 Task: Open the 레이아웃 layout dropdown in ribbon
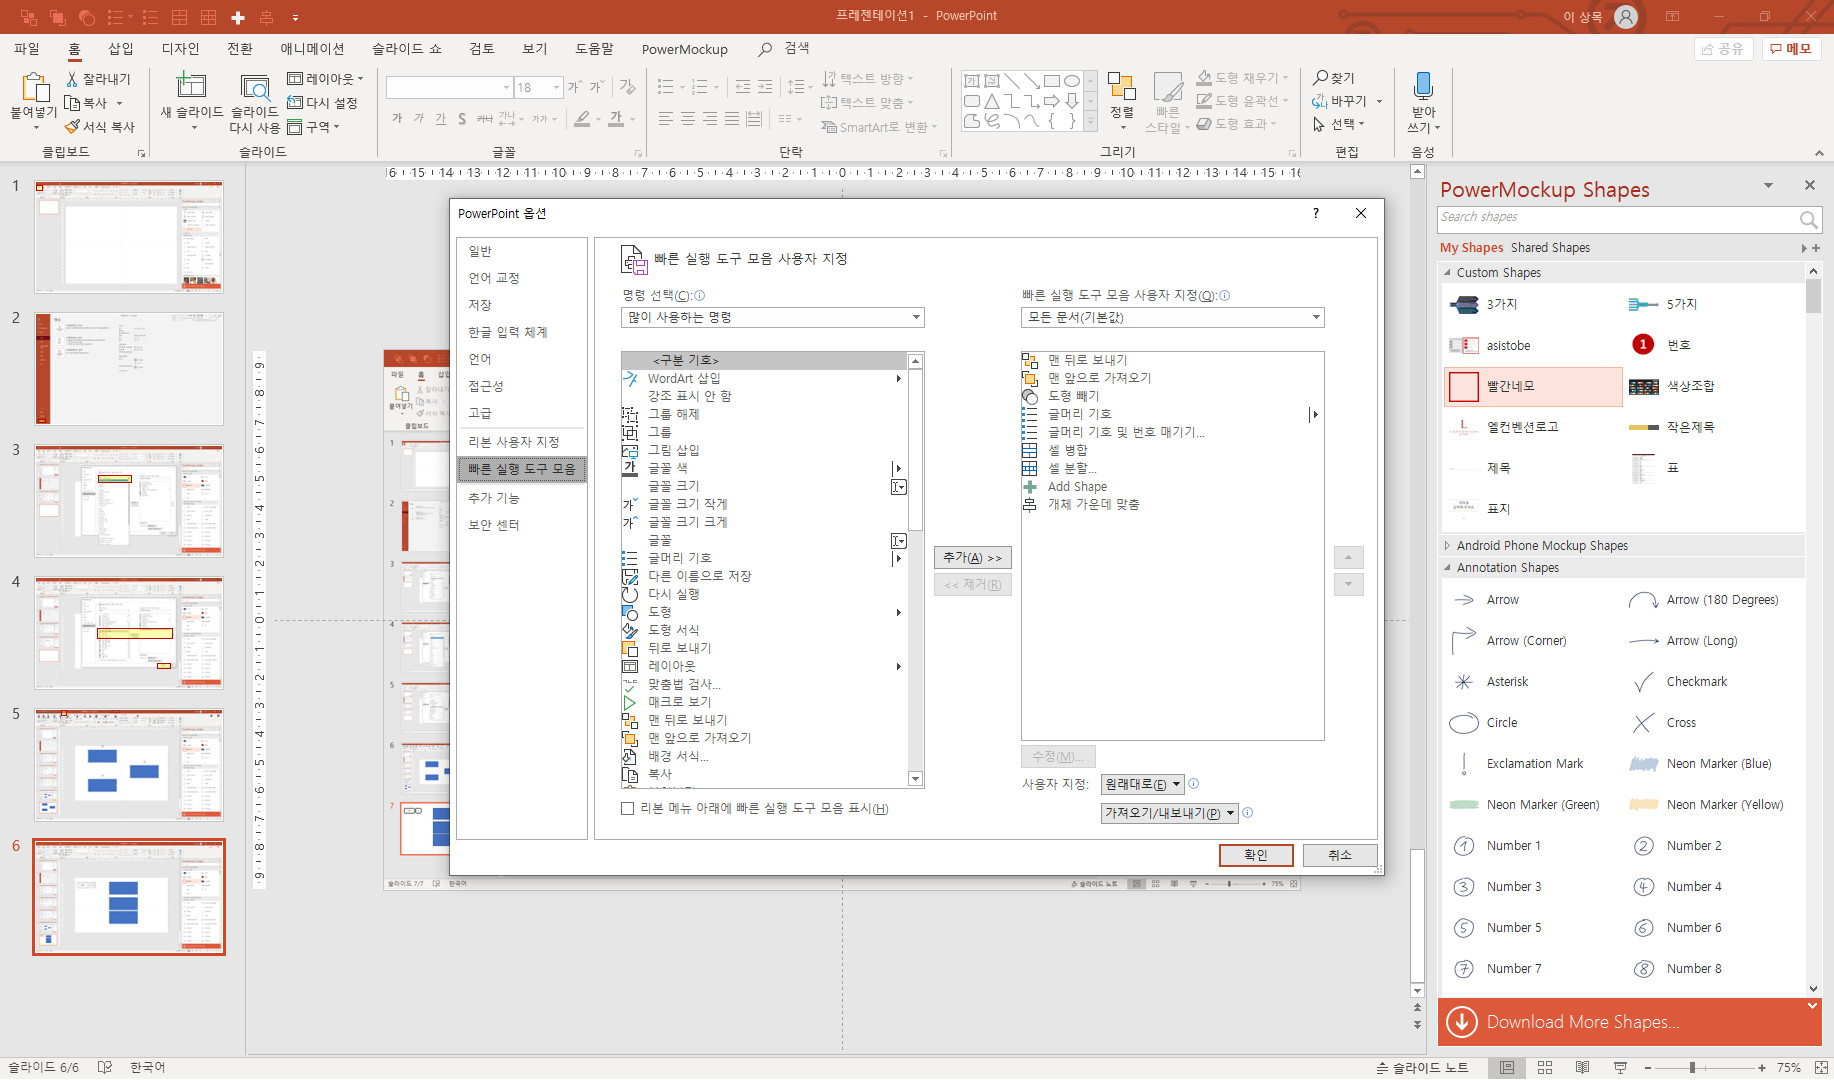coord(325,79)
